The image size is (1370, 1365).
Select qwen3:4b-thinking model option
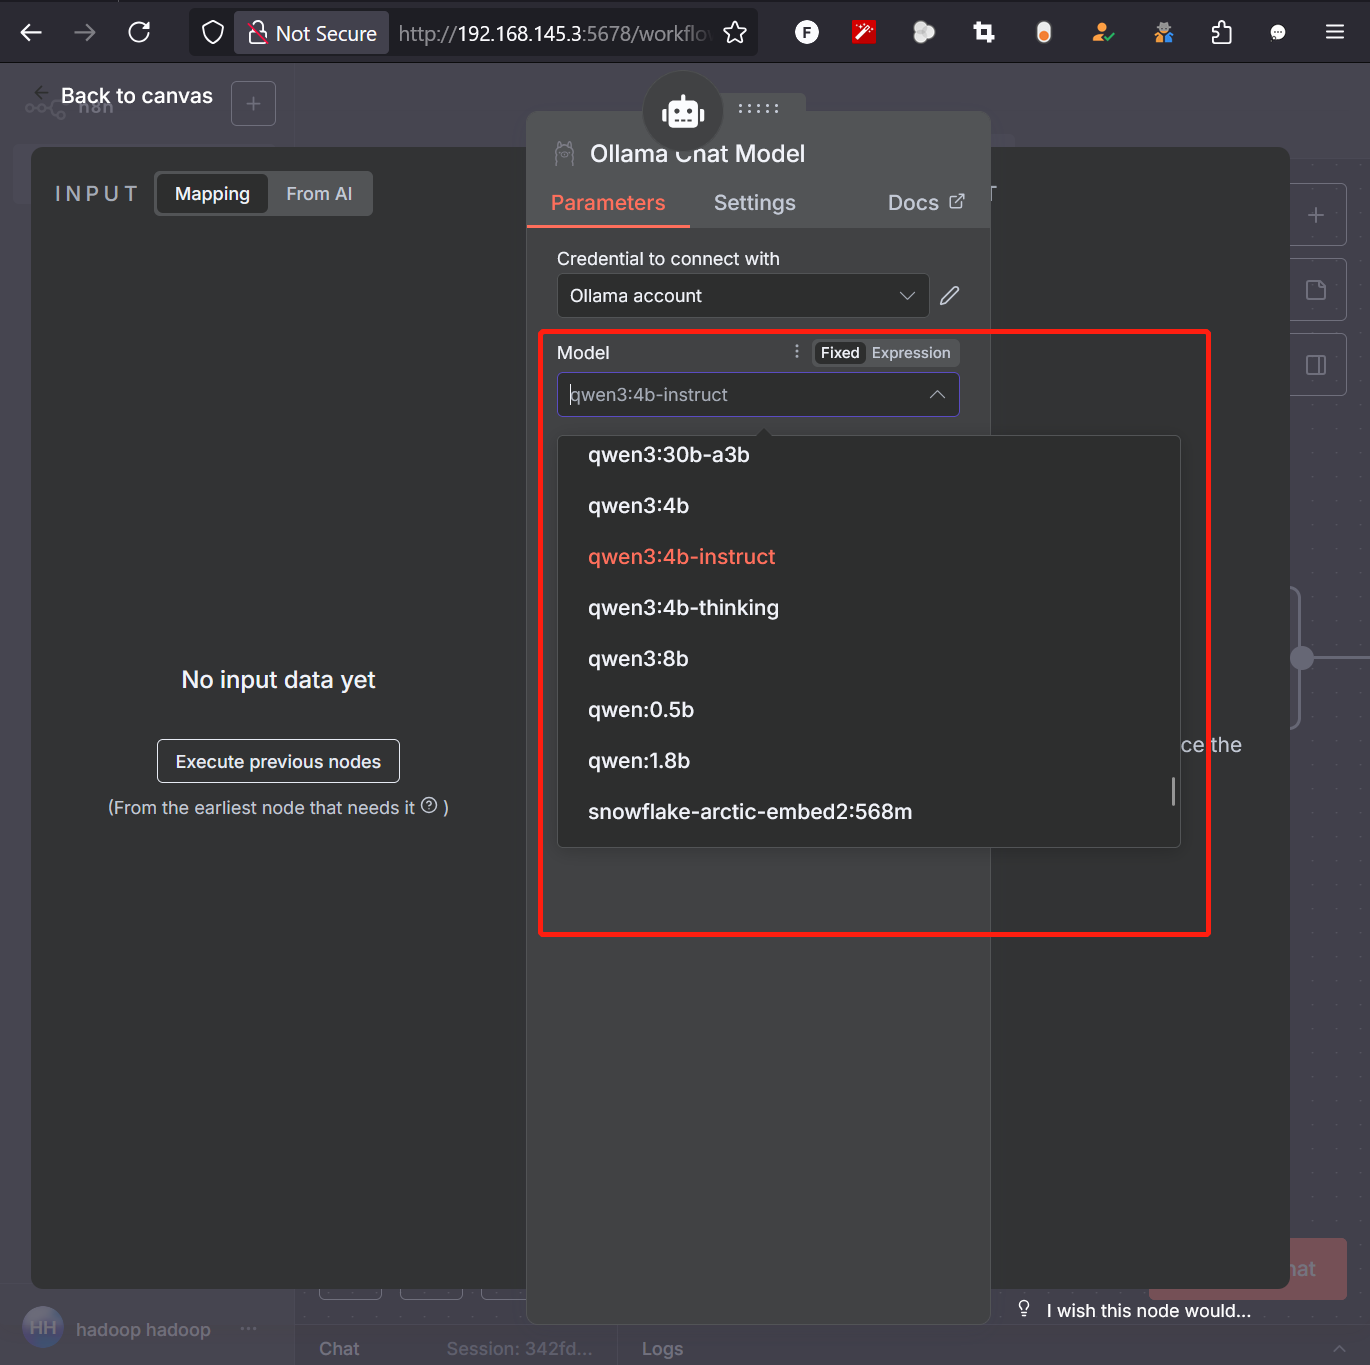coord(868,607)
